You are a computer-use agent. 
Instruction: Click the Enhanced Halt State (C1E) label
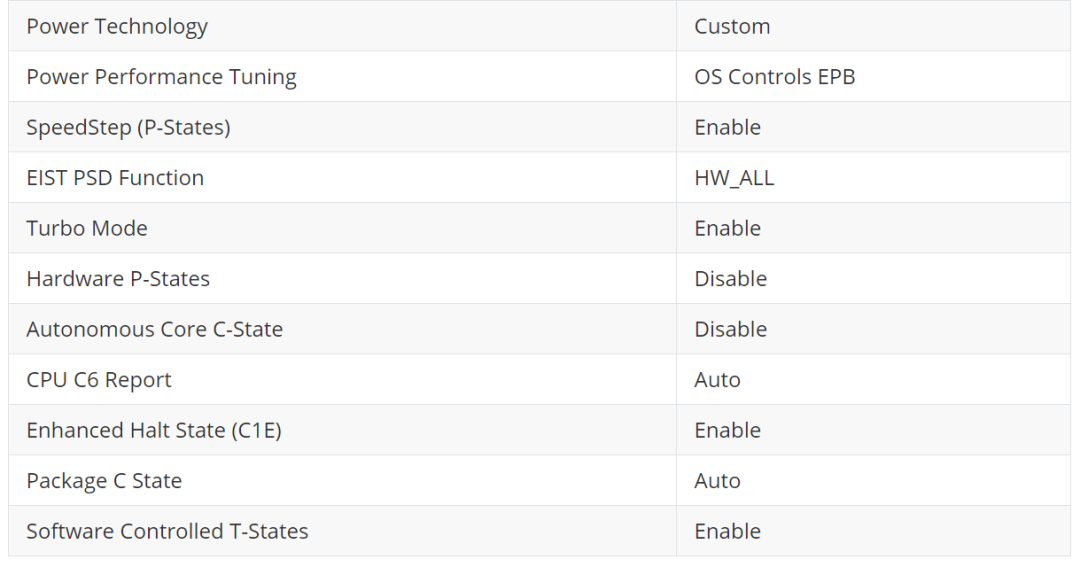154,430
